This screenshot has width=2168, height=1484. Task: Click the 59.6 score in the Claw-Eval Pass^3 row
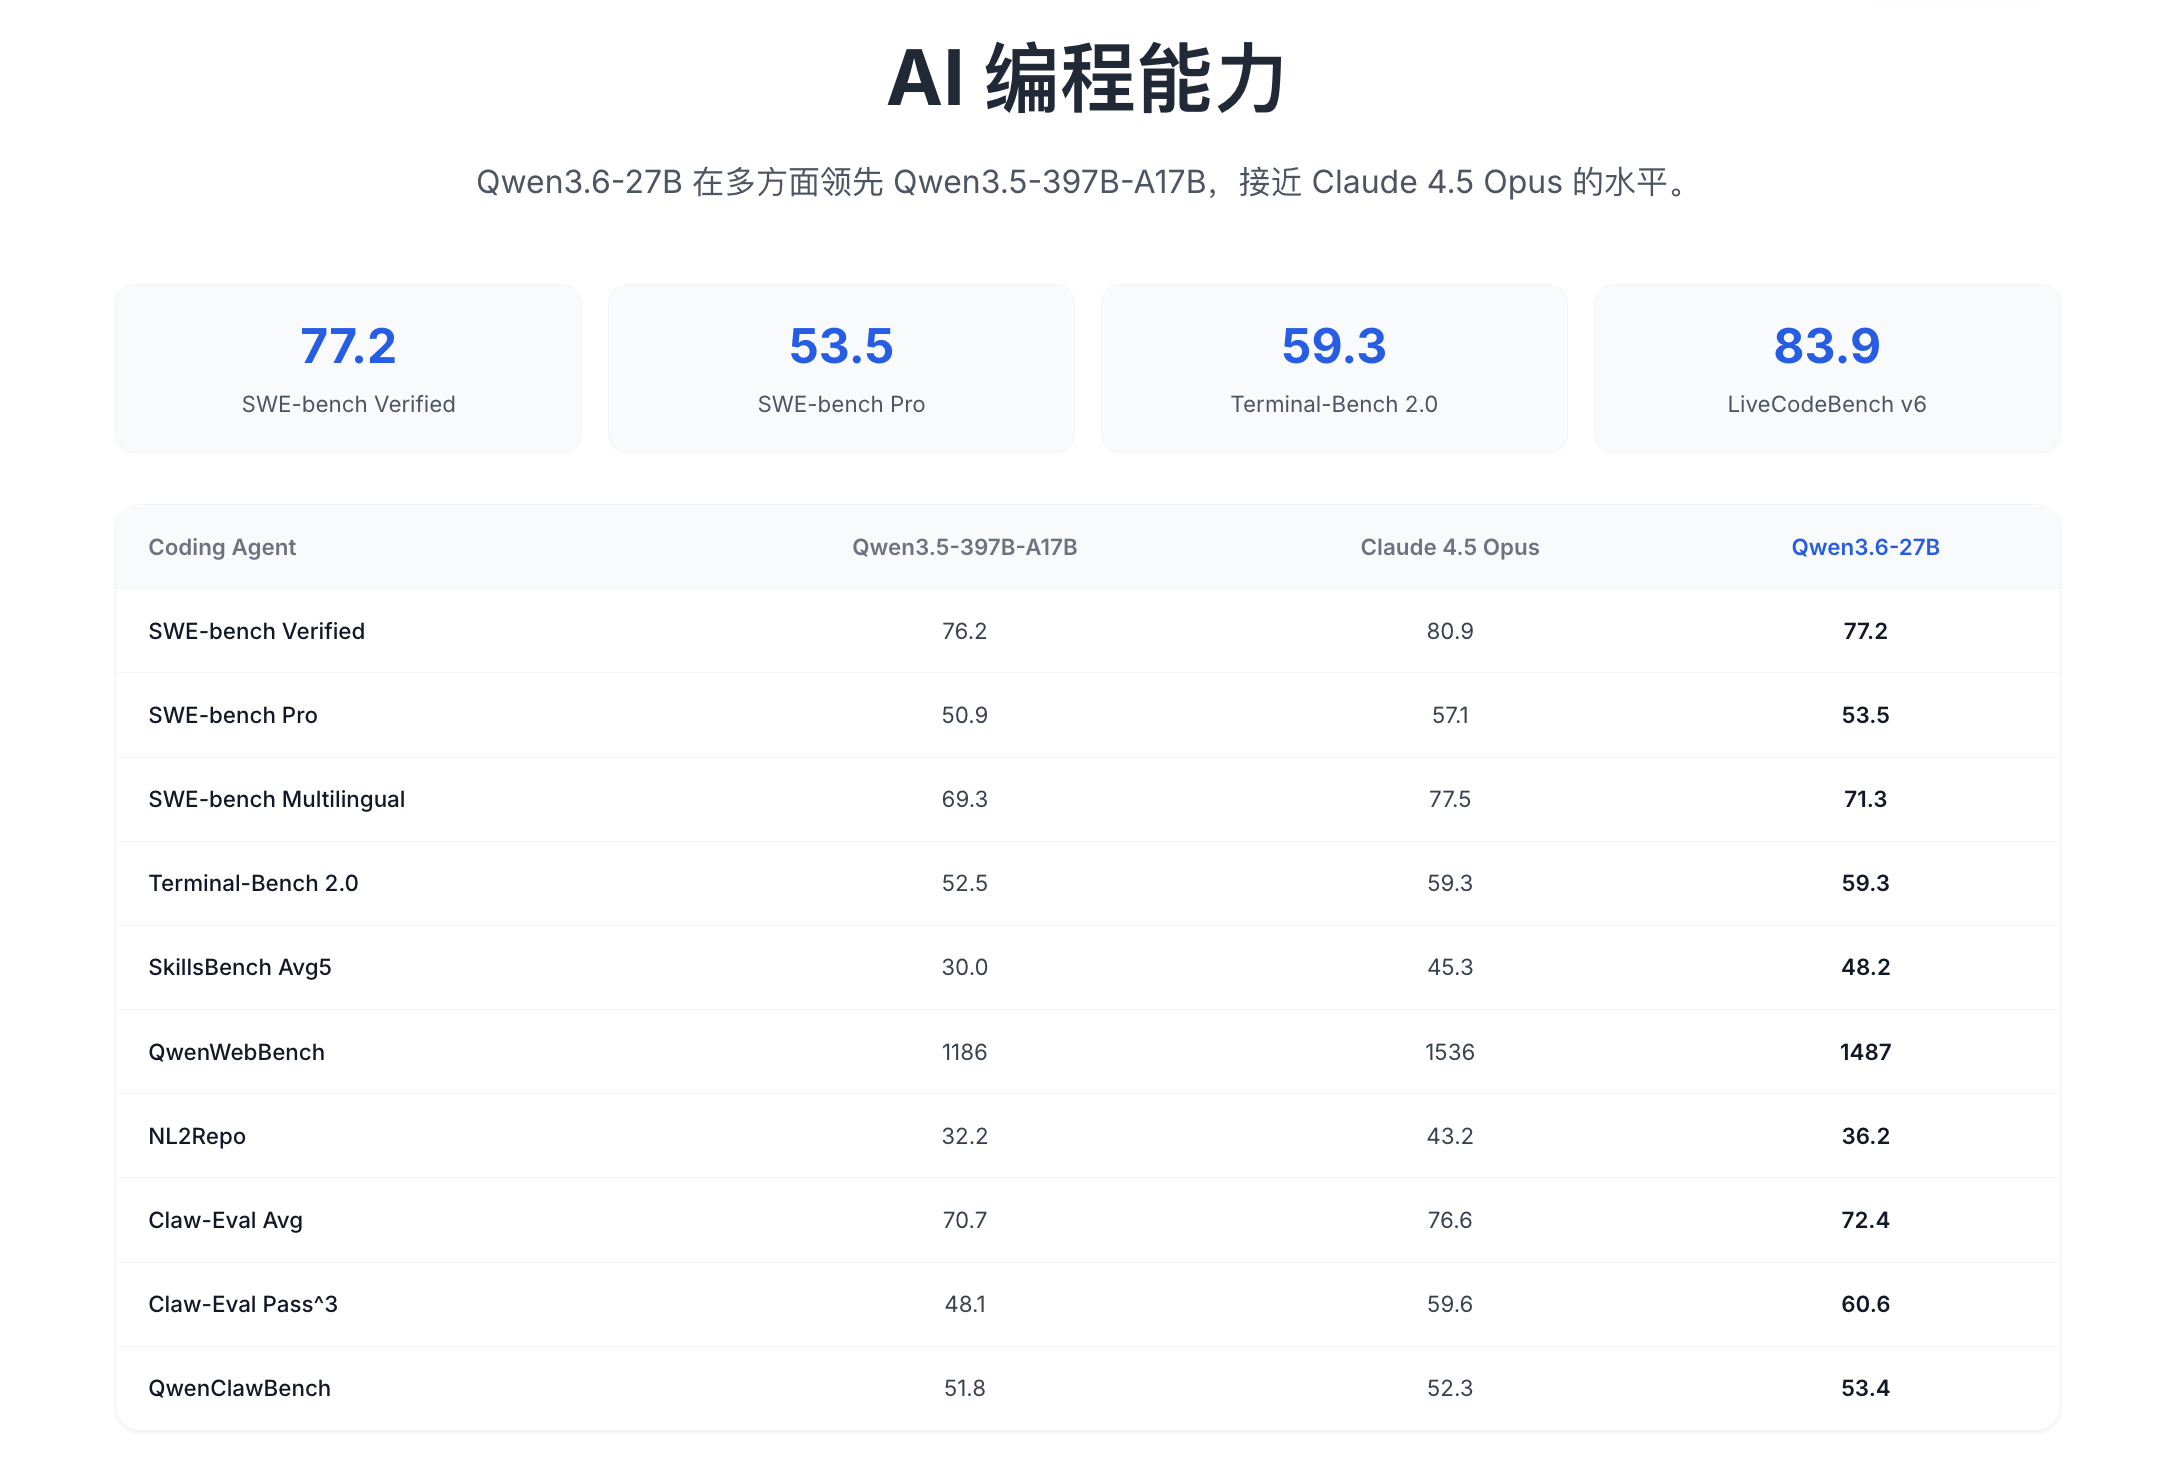pos(1450,1304)
